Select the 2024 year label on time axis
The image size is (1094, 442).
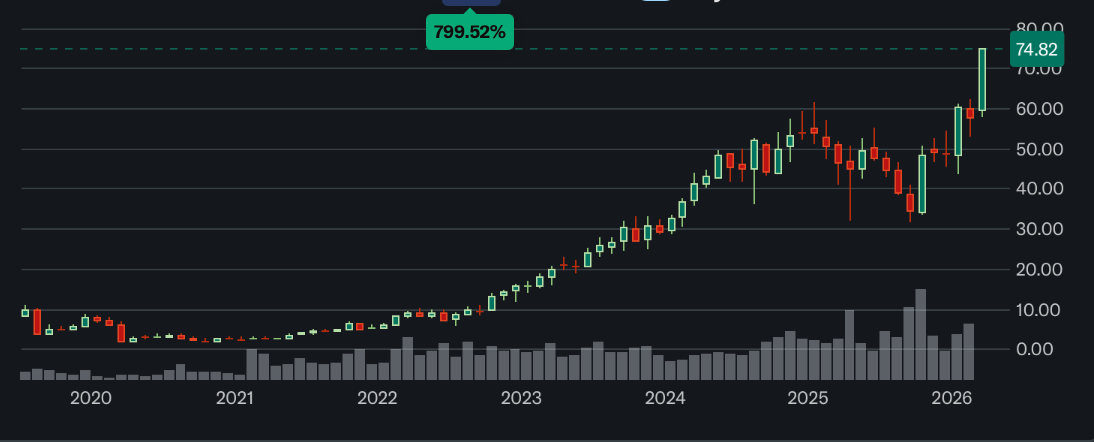point(665,398)
